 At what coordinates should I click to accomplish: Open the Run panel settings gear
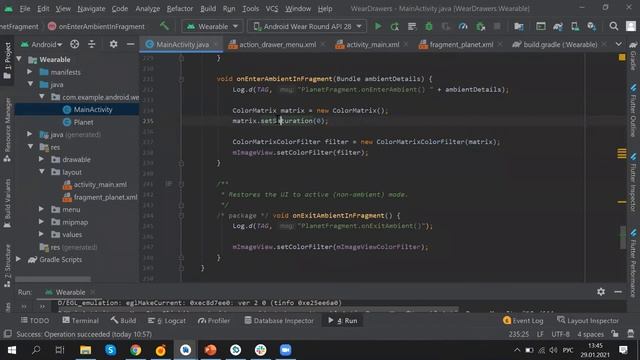click(x=601, y=292)
